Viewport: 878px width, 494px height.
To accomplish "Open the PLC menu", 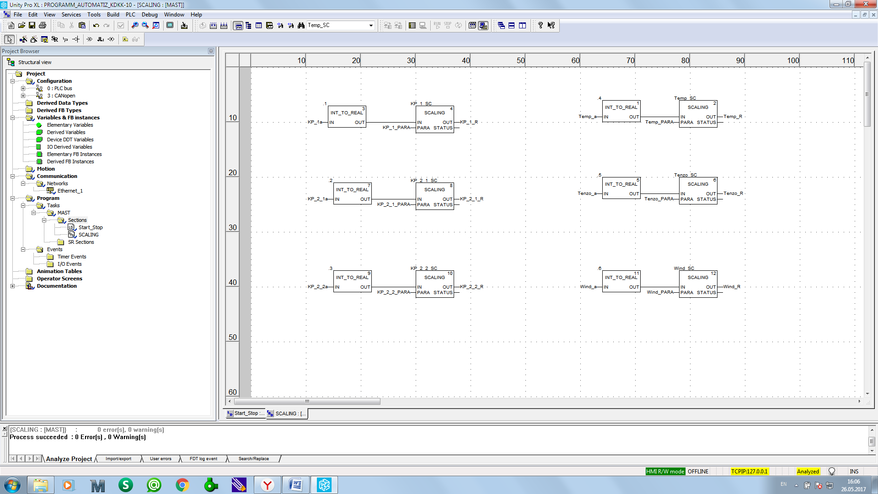I will click(x=130, y=15).
